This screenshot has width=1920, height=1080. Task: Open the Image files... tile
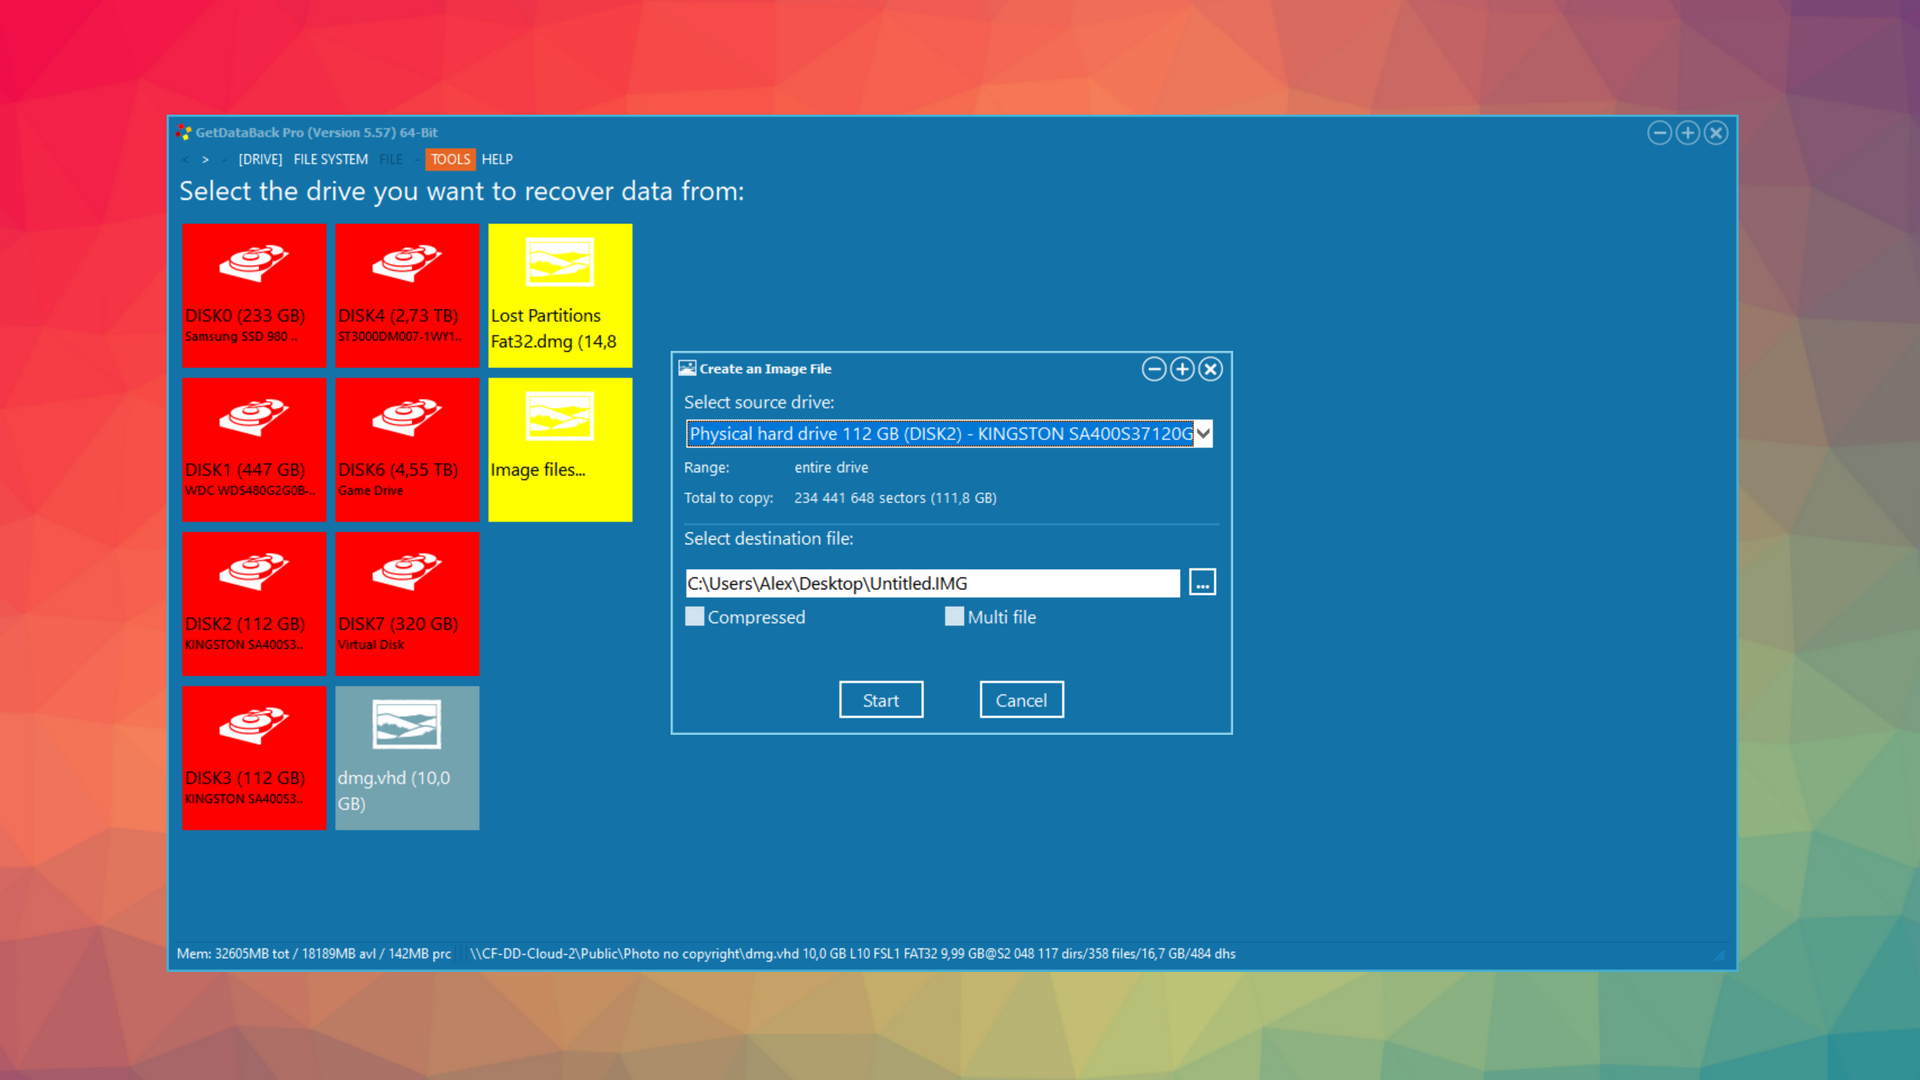(x=560, y=449)
